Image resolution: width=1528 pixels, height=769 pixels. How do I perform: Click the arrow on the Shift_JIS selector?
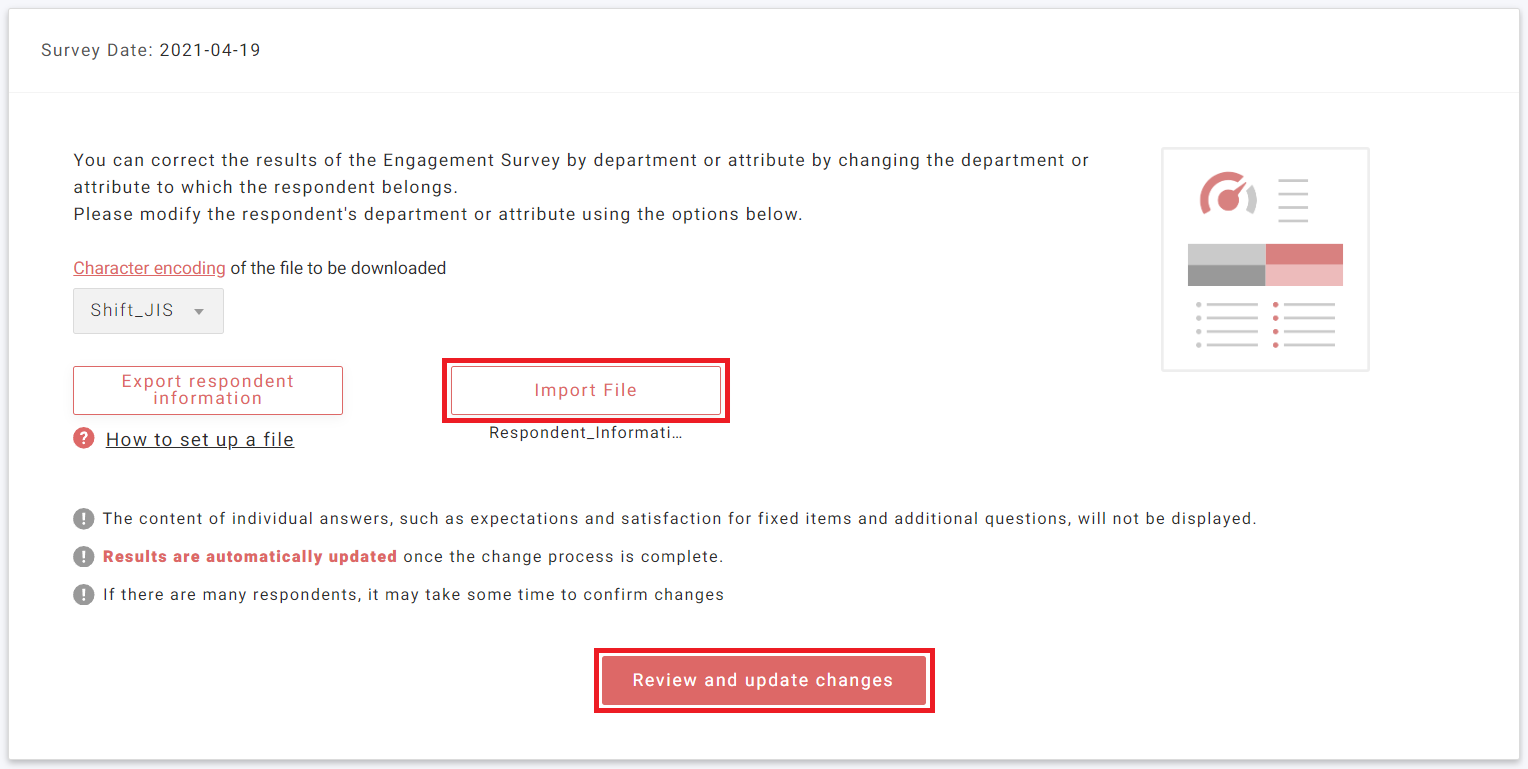pyautogui.click(x=199, y=312)
